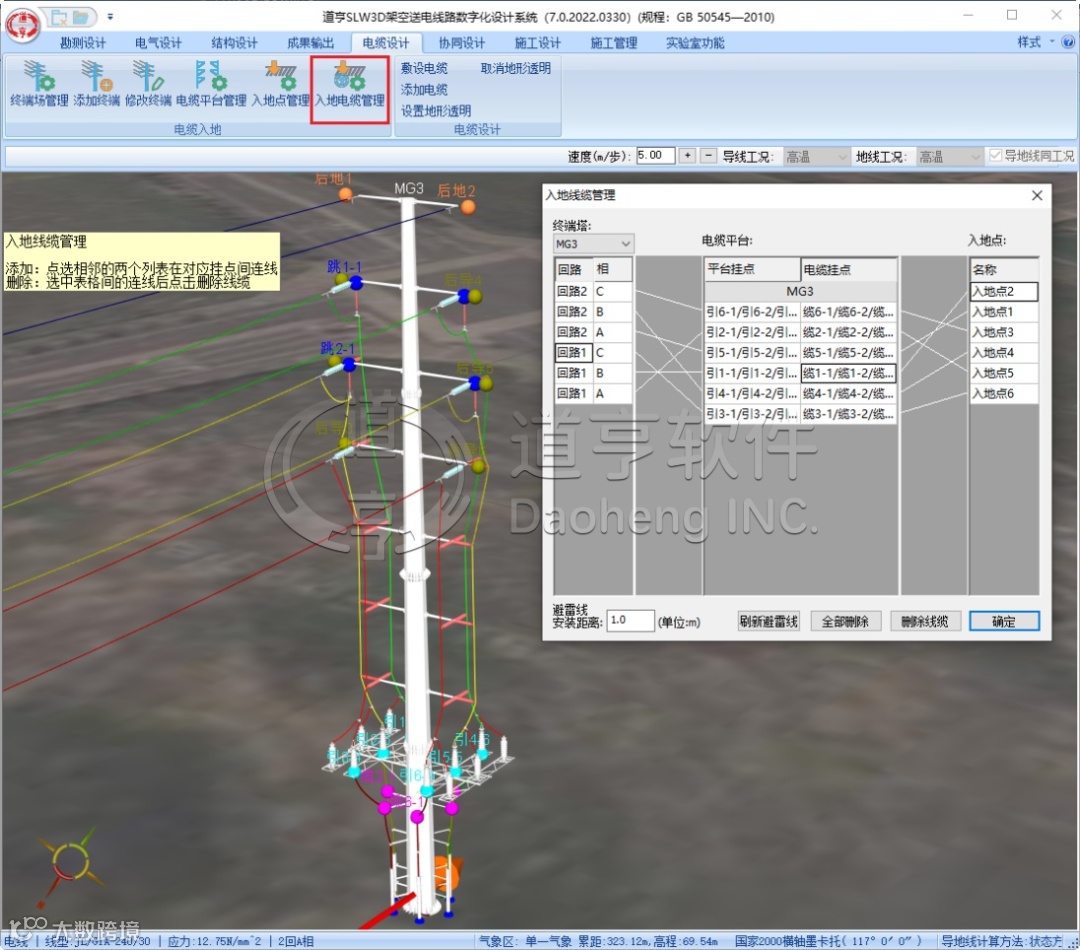This screenshot has height=950, width=1080.
Task: Click 设置地形透明 command
Action: (x=435, y=111)
